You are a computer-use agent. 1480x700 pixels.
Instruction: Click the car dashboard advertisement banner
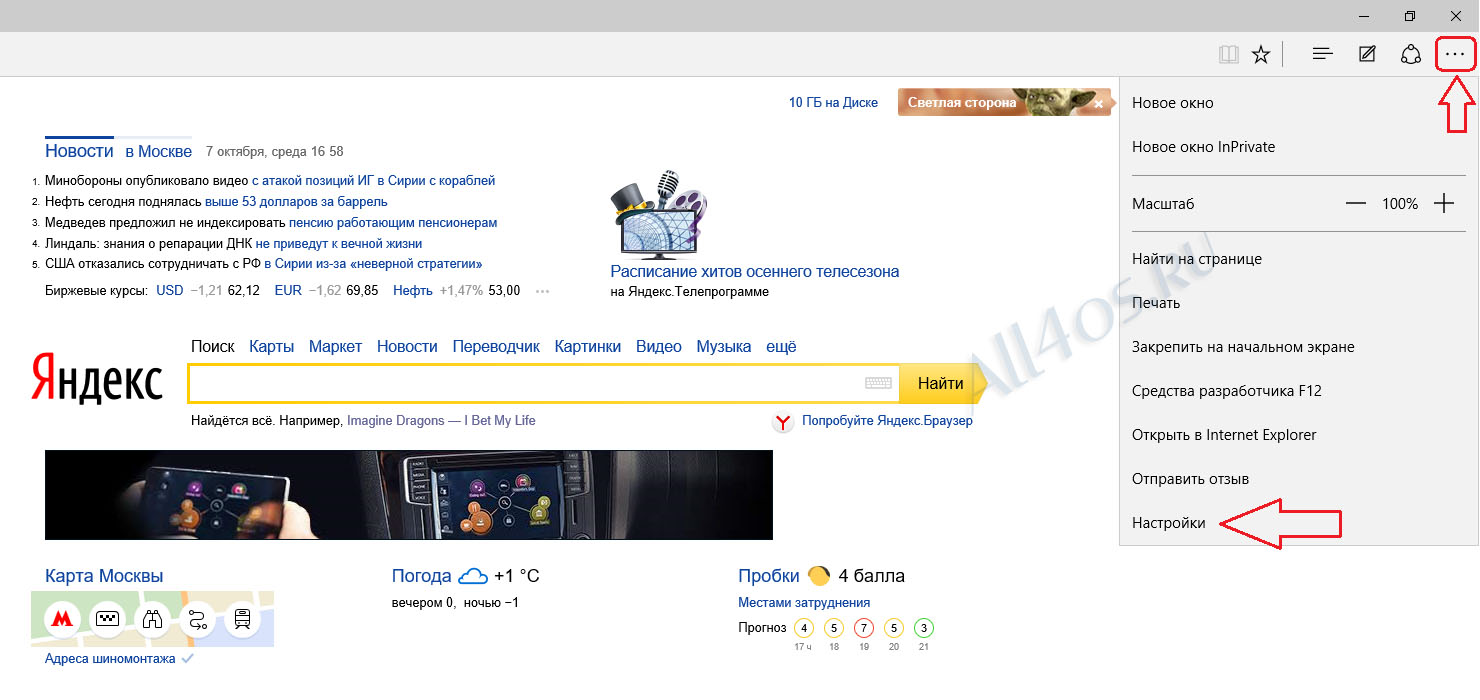coord(409,495)
